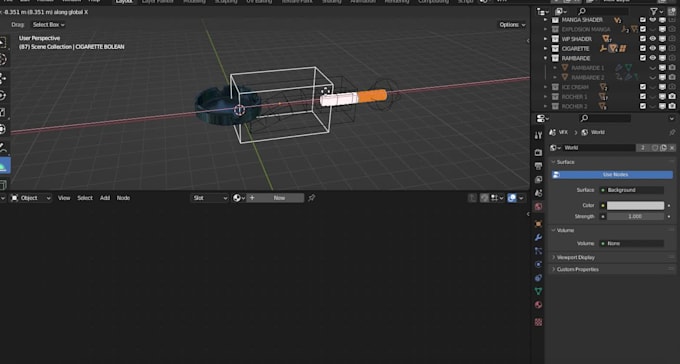
Task: Hide the CIGARETTE collection with eye icon
Action: tap(653, 49)
